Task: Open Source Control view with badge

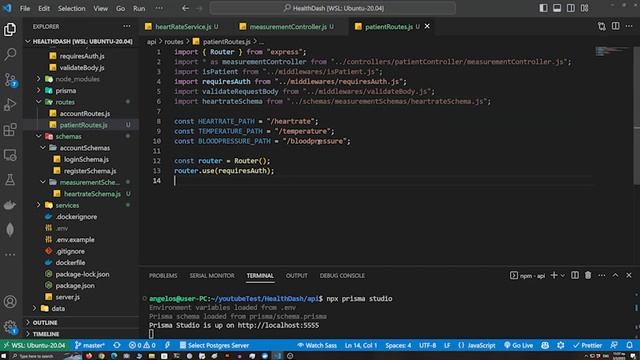Action: point(10,80)
